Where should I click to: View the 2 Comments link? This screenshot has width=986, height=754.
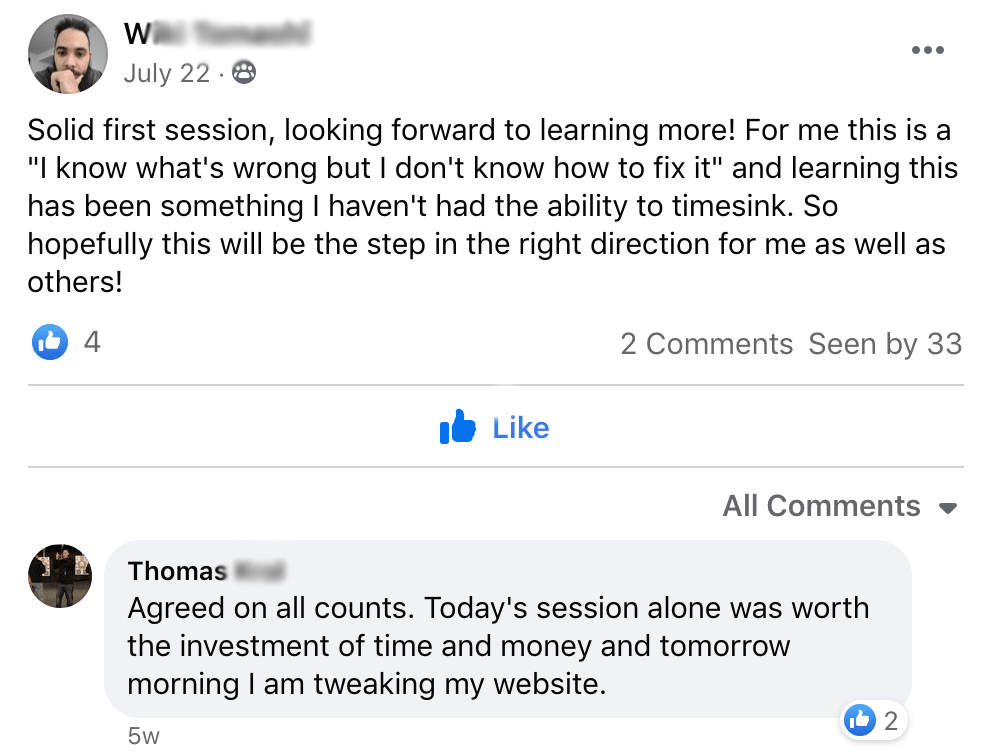tap(706, 344)
